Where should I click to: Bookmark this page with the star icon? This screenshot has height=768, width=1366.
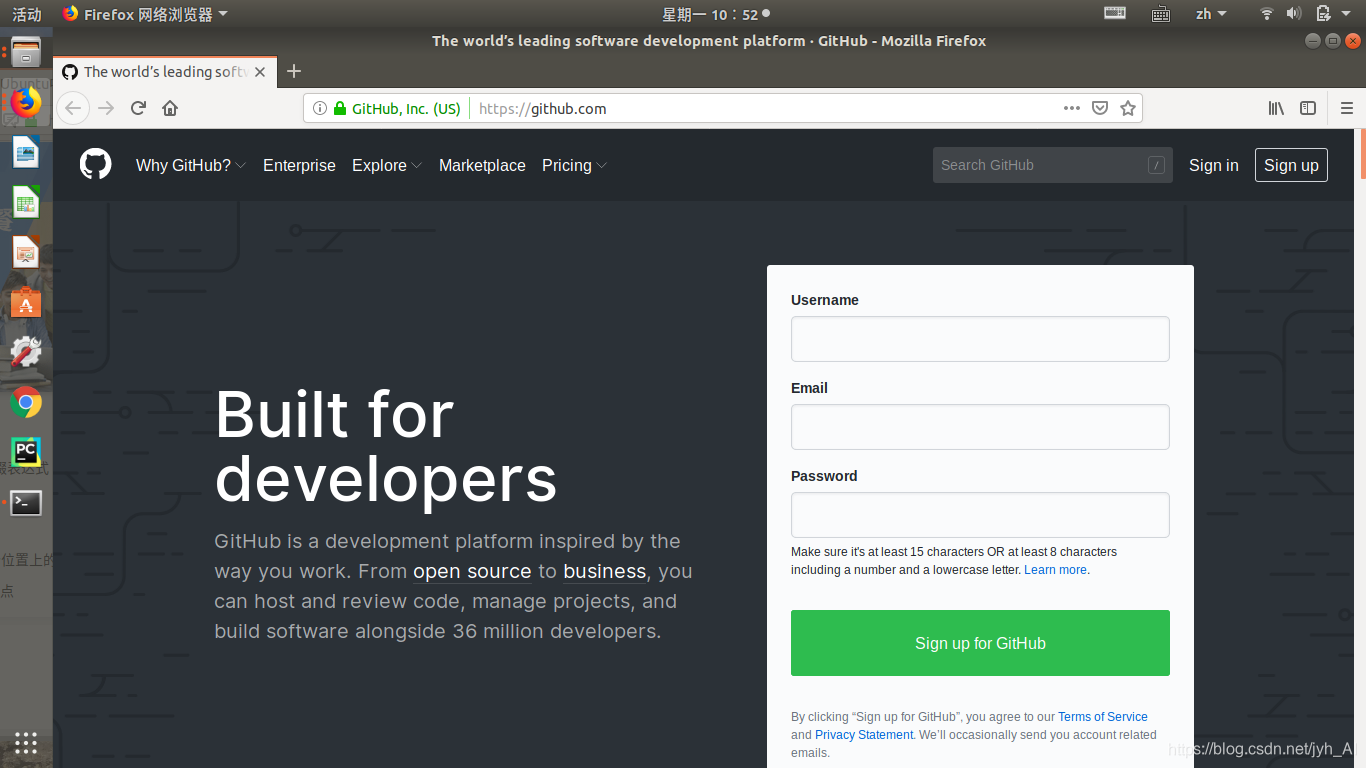[1128, 108]
